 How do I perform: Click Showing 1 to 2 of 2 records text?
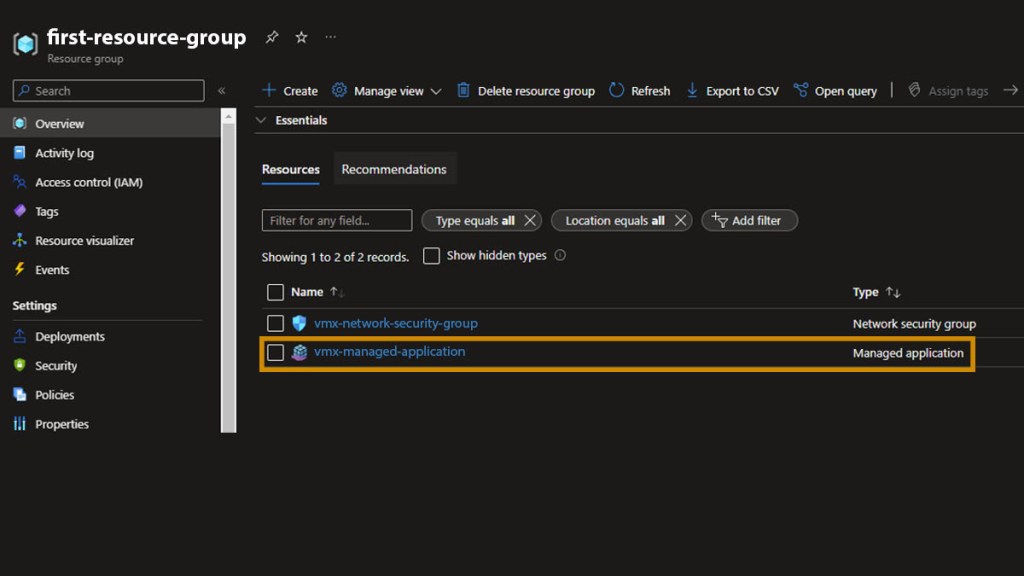coord(335,257)
